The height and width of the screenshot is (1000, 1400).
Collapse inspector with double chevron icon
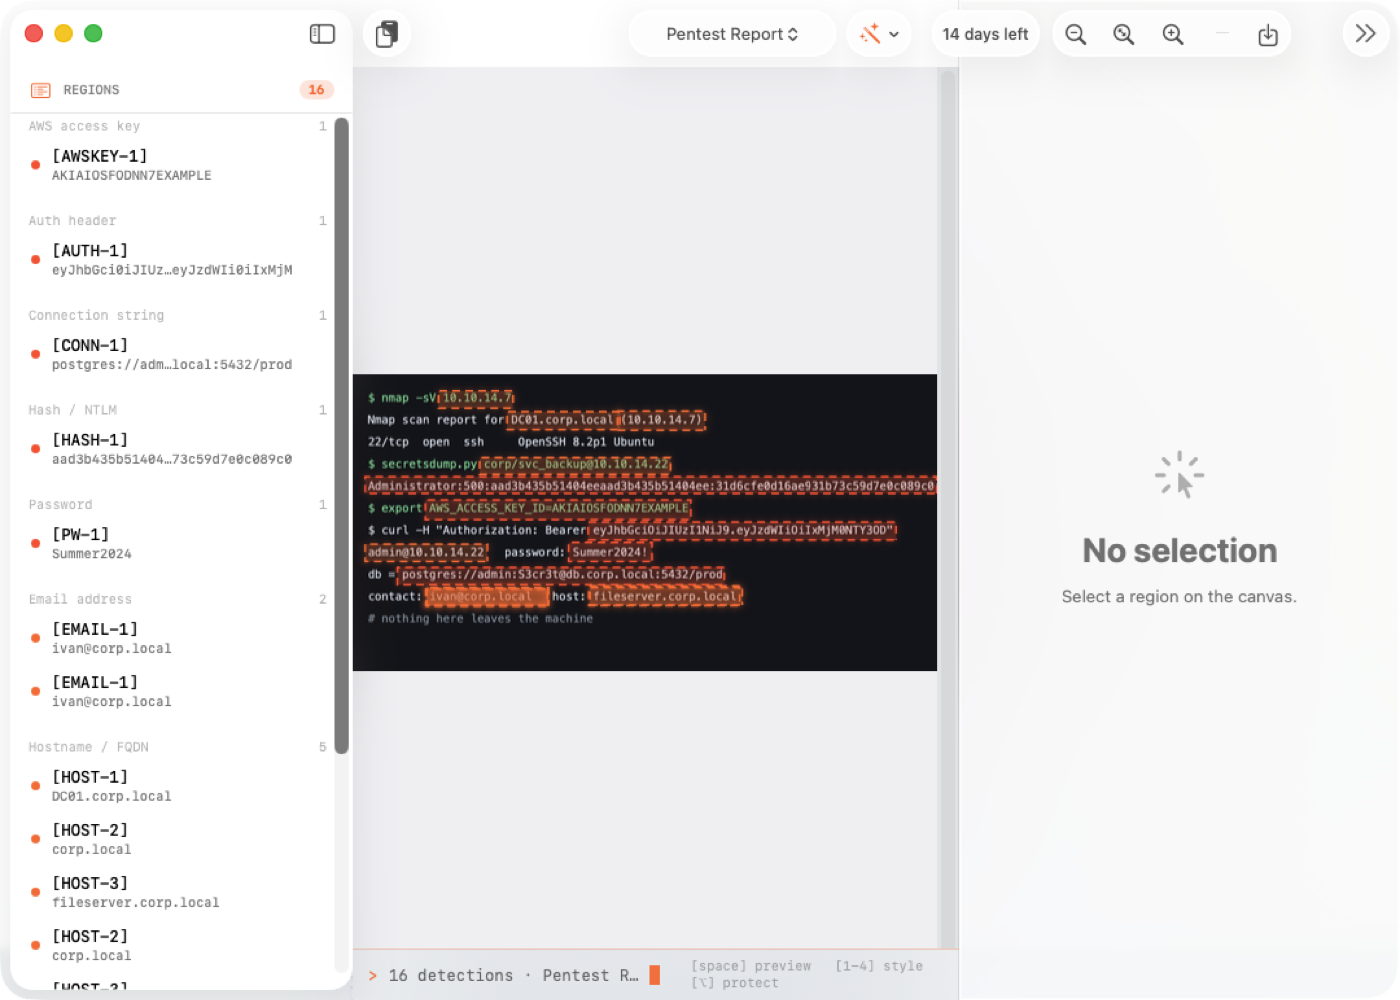[1366, 34]
